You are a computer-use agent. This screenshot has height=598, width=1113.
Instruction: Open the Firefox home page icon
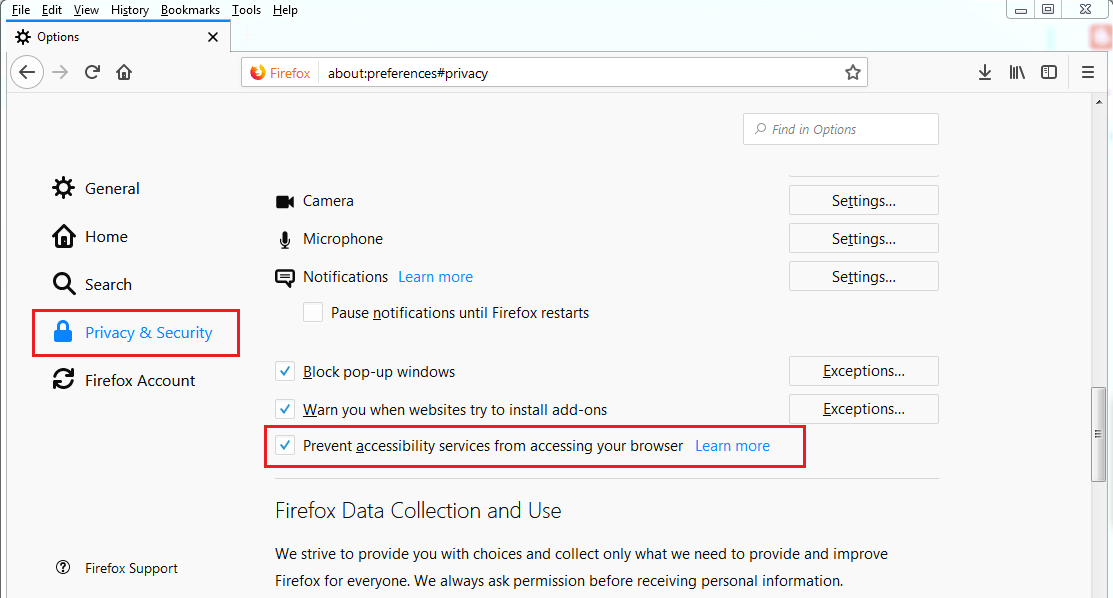tap(124, 72)
